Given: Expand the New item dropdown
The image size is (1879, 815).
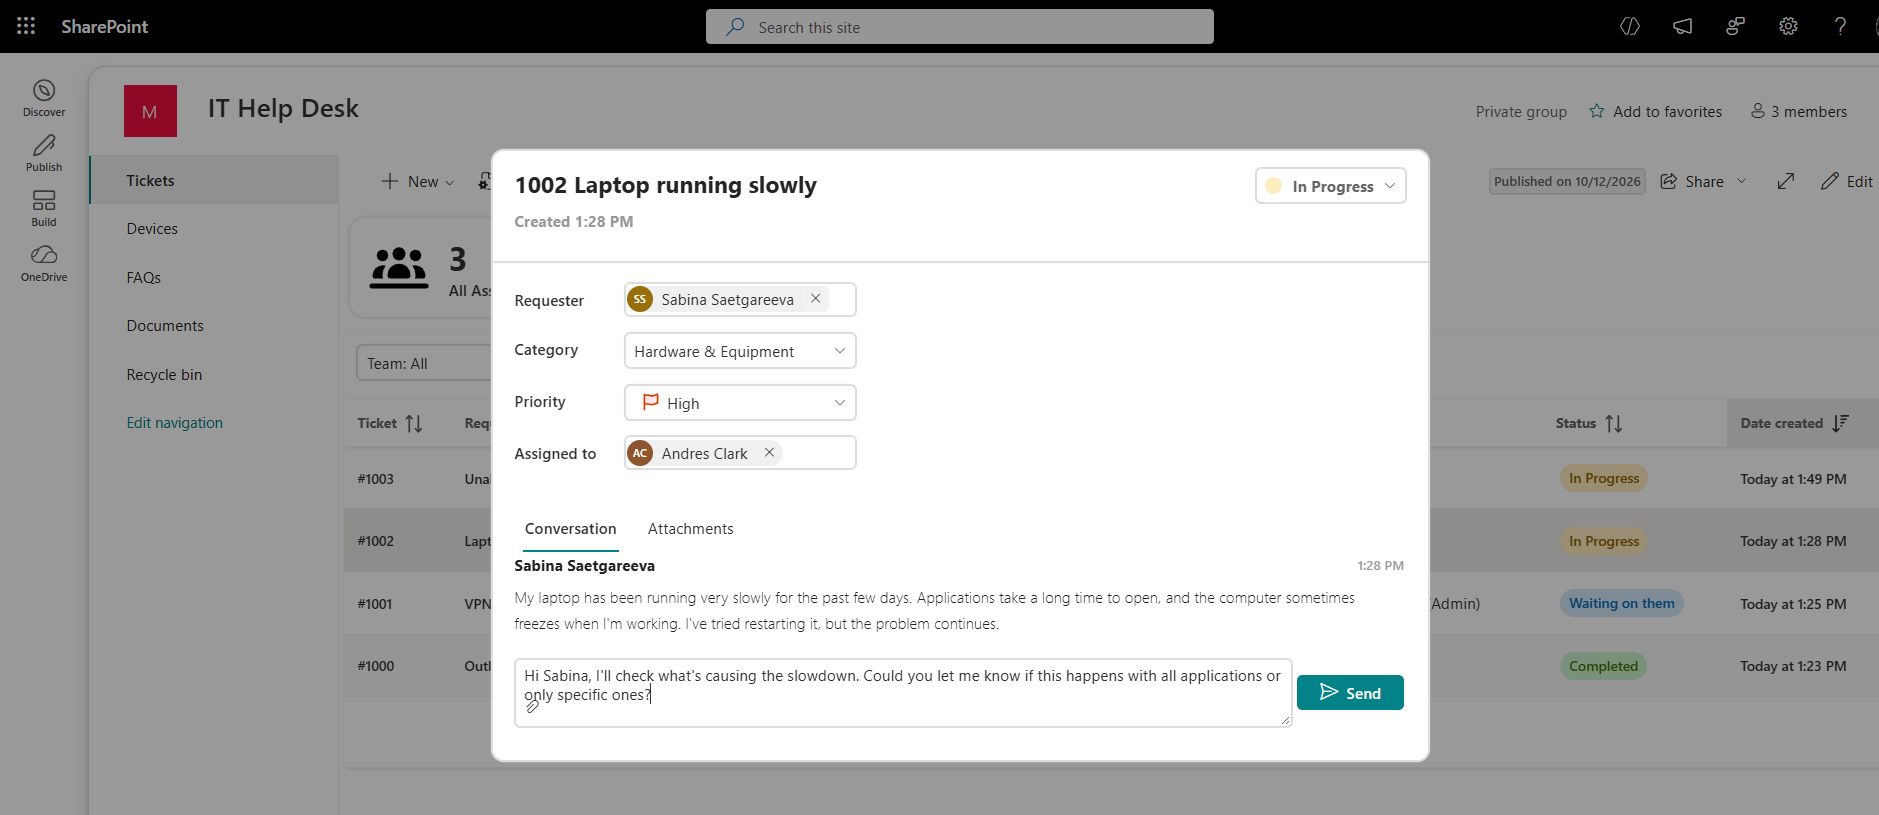Looking at the screenshot, I should coord(450,182).
